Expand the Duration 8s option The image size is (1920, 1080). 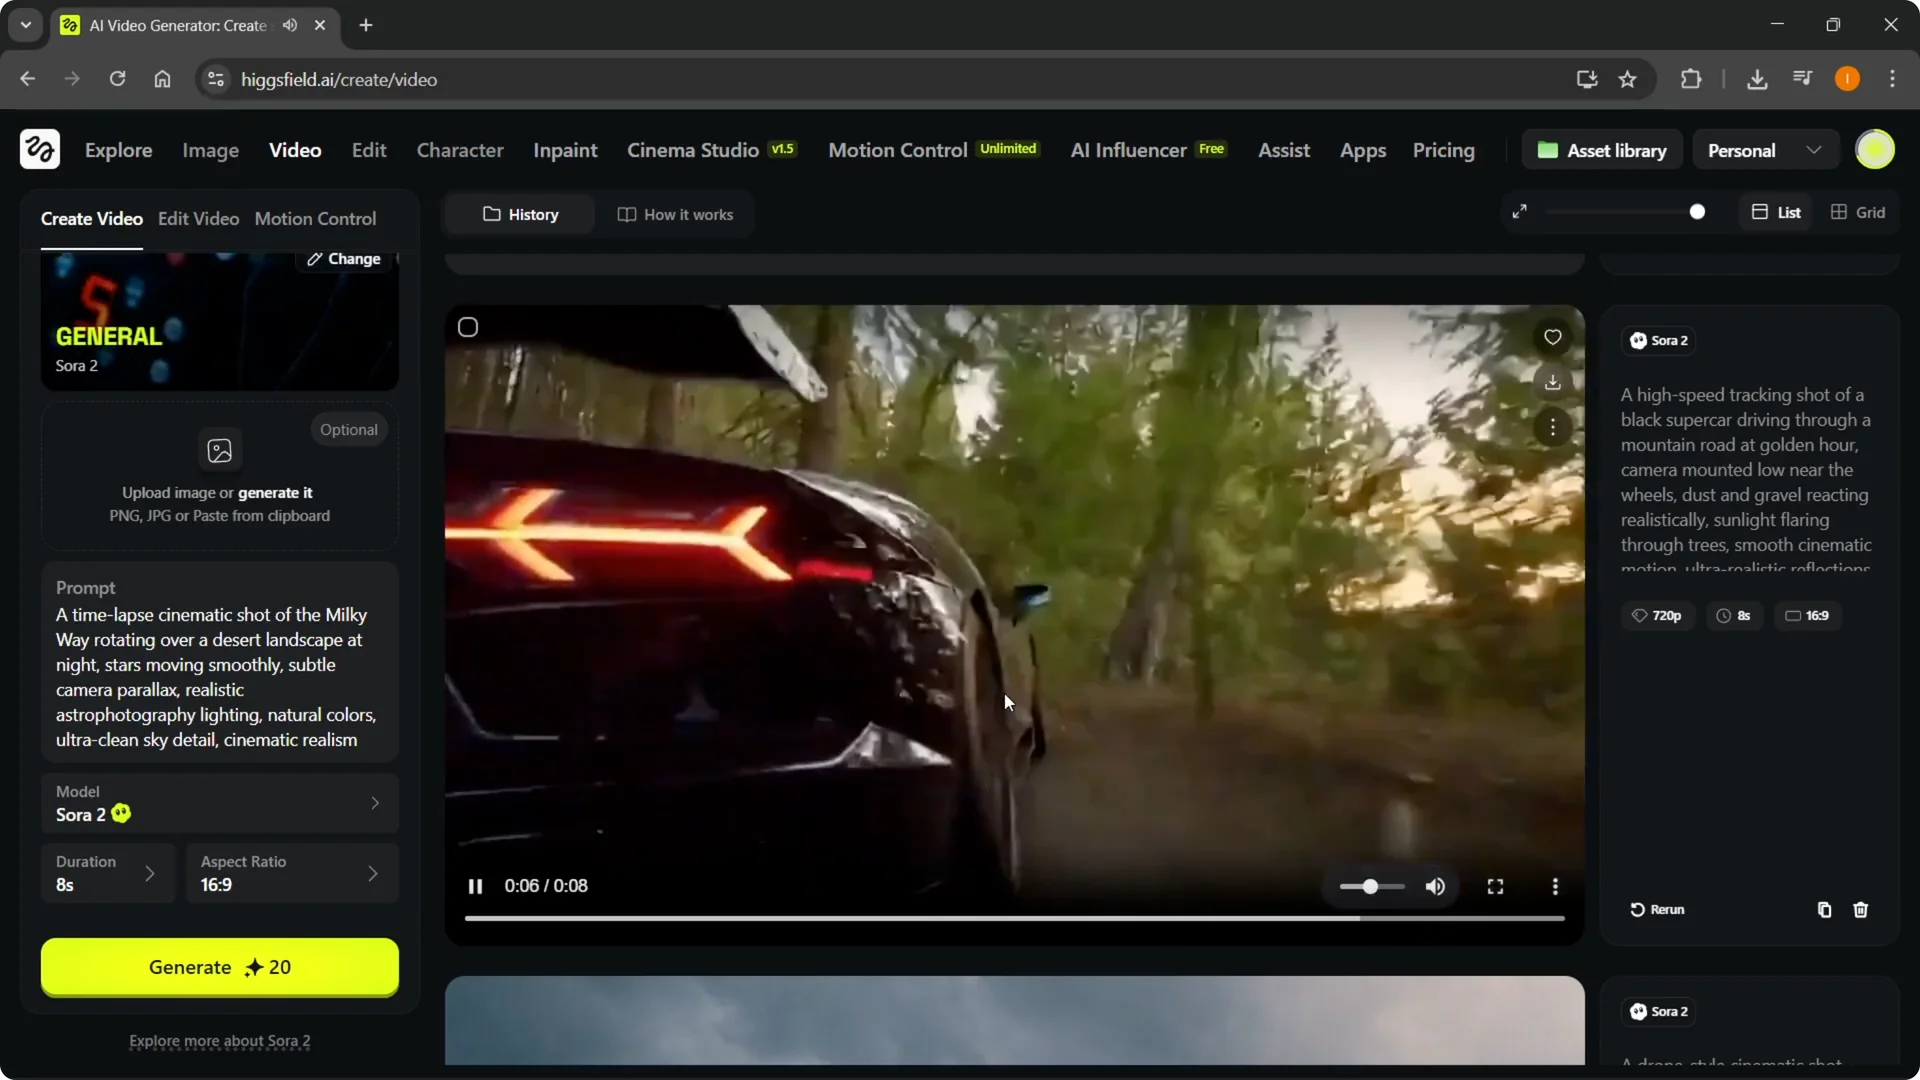(108, 874)
